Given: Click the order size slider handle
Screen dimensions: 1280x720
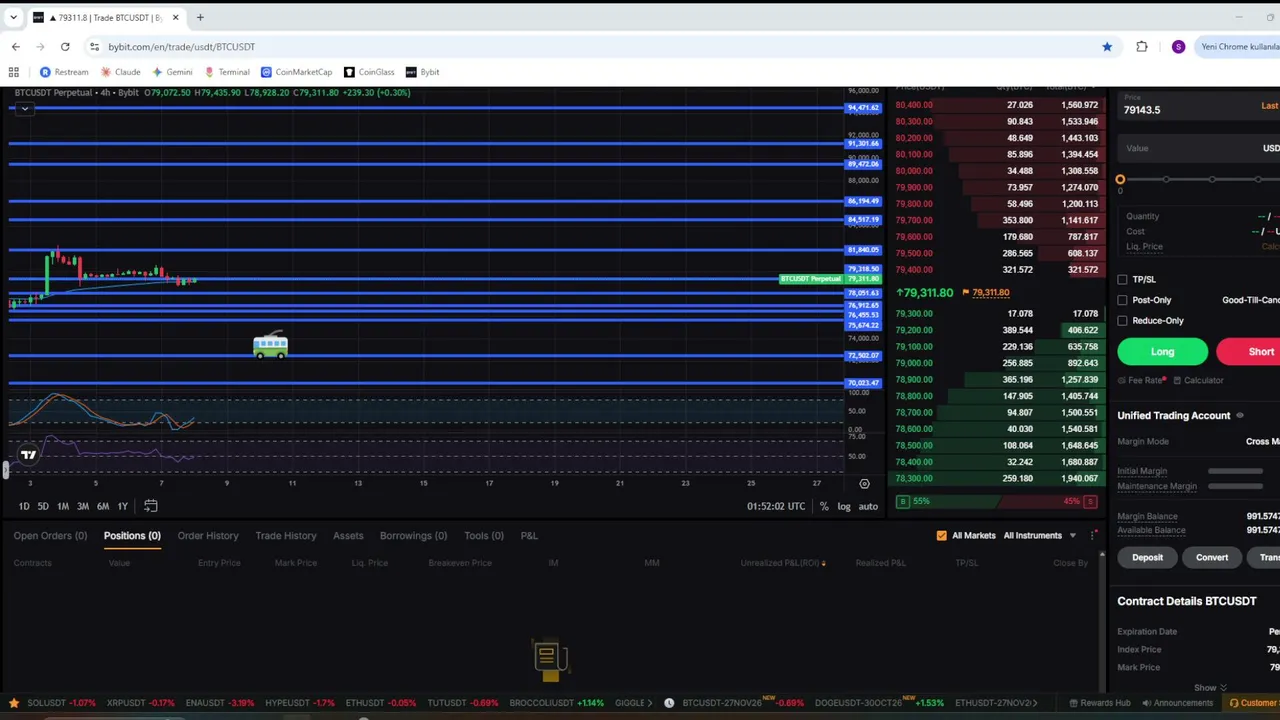Looking at the screenshot, I should (1120, 180).
